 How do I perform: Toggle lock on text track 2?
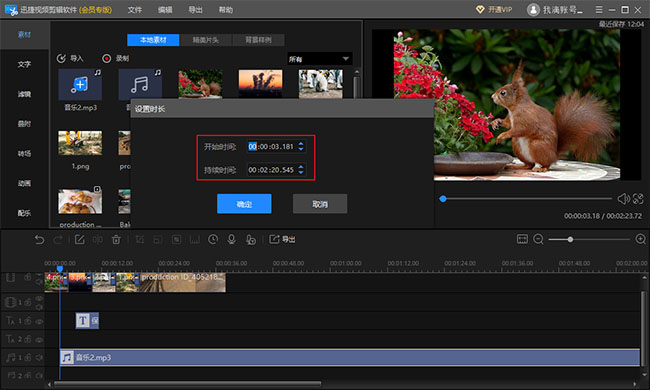(28, 339)
